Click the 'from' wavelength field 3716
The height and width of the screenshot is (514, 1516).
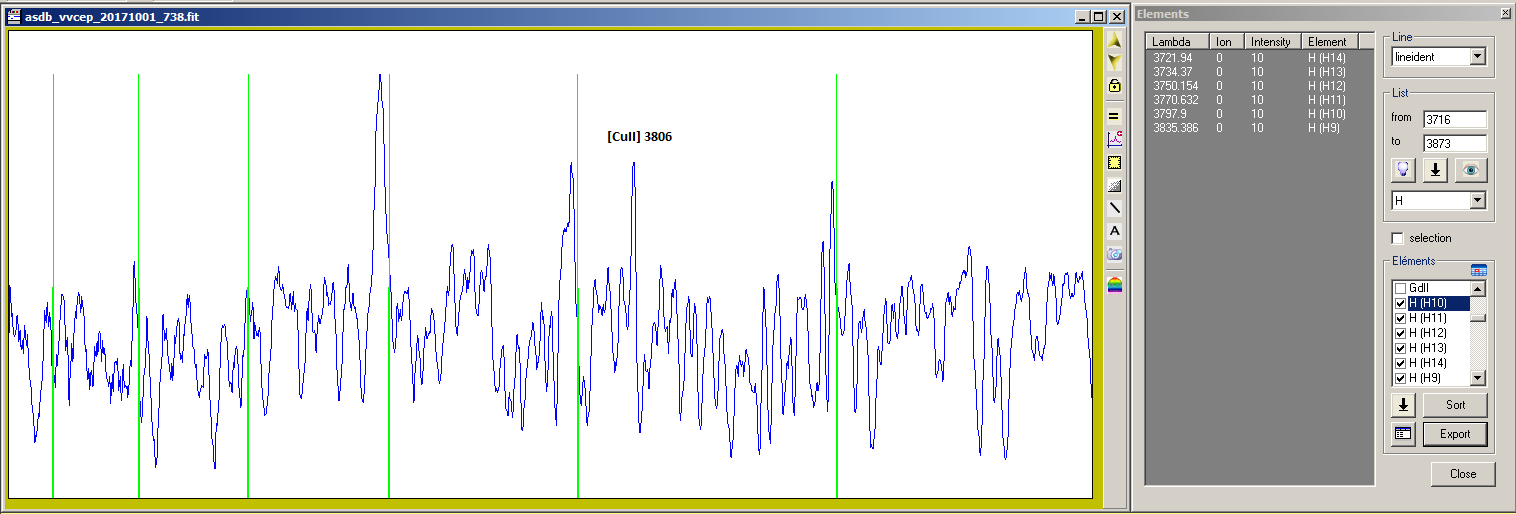pyautogui.click(x=1454, y=119)
